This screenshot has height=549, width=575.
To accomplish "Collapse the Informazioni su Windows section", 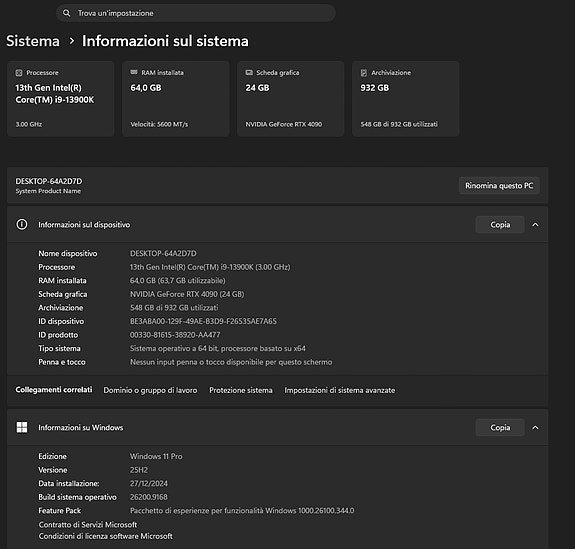I will (x=535, y=428).
